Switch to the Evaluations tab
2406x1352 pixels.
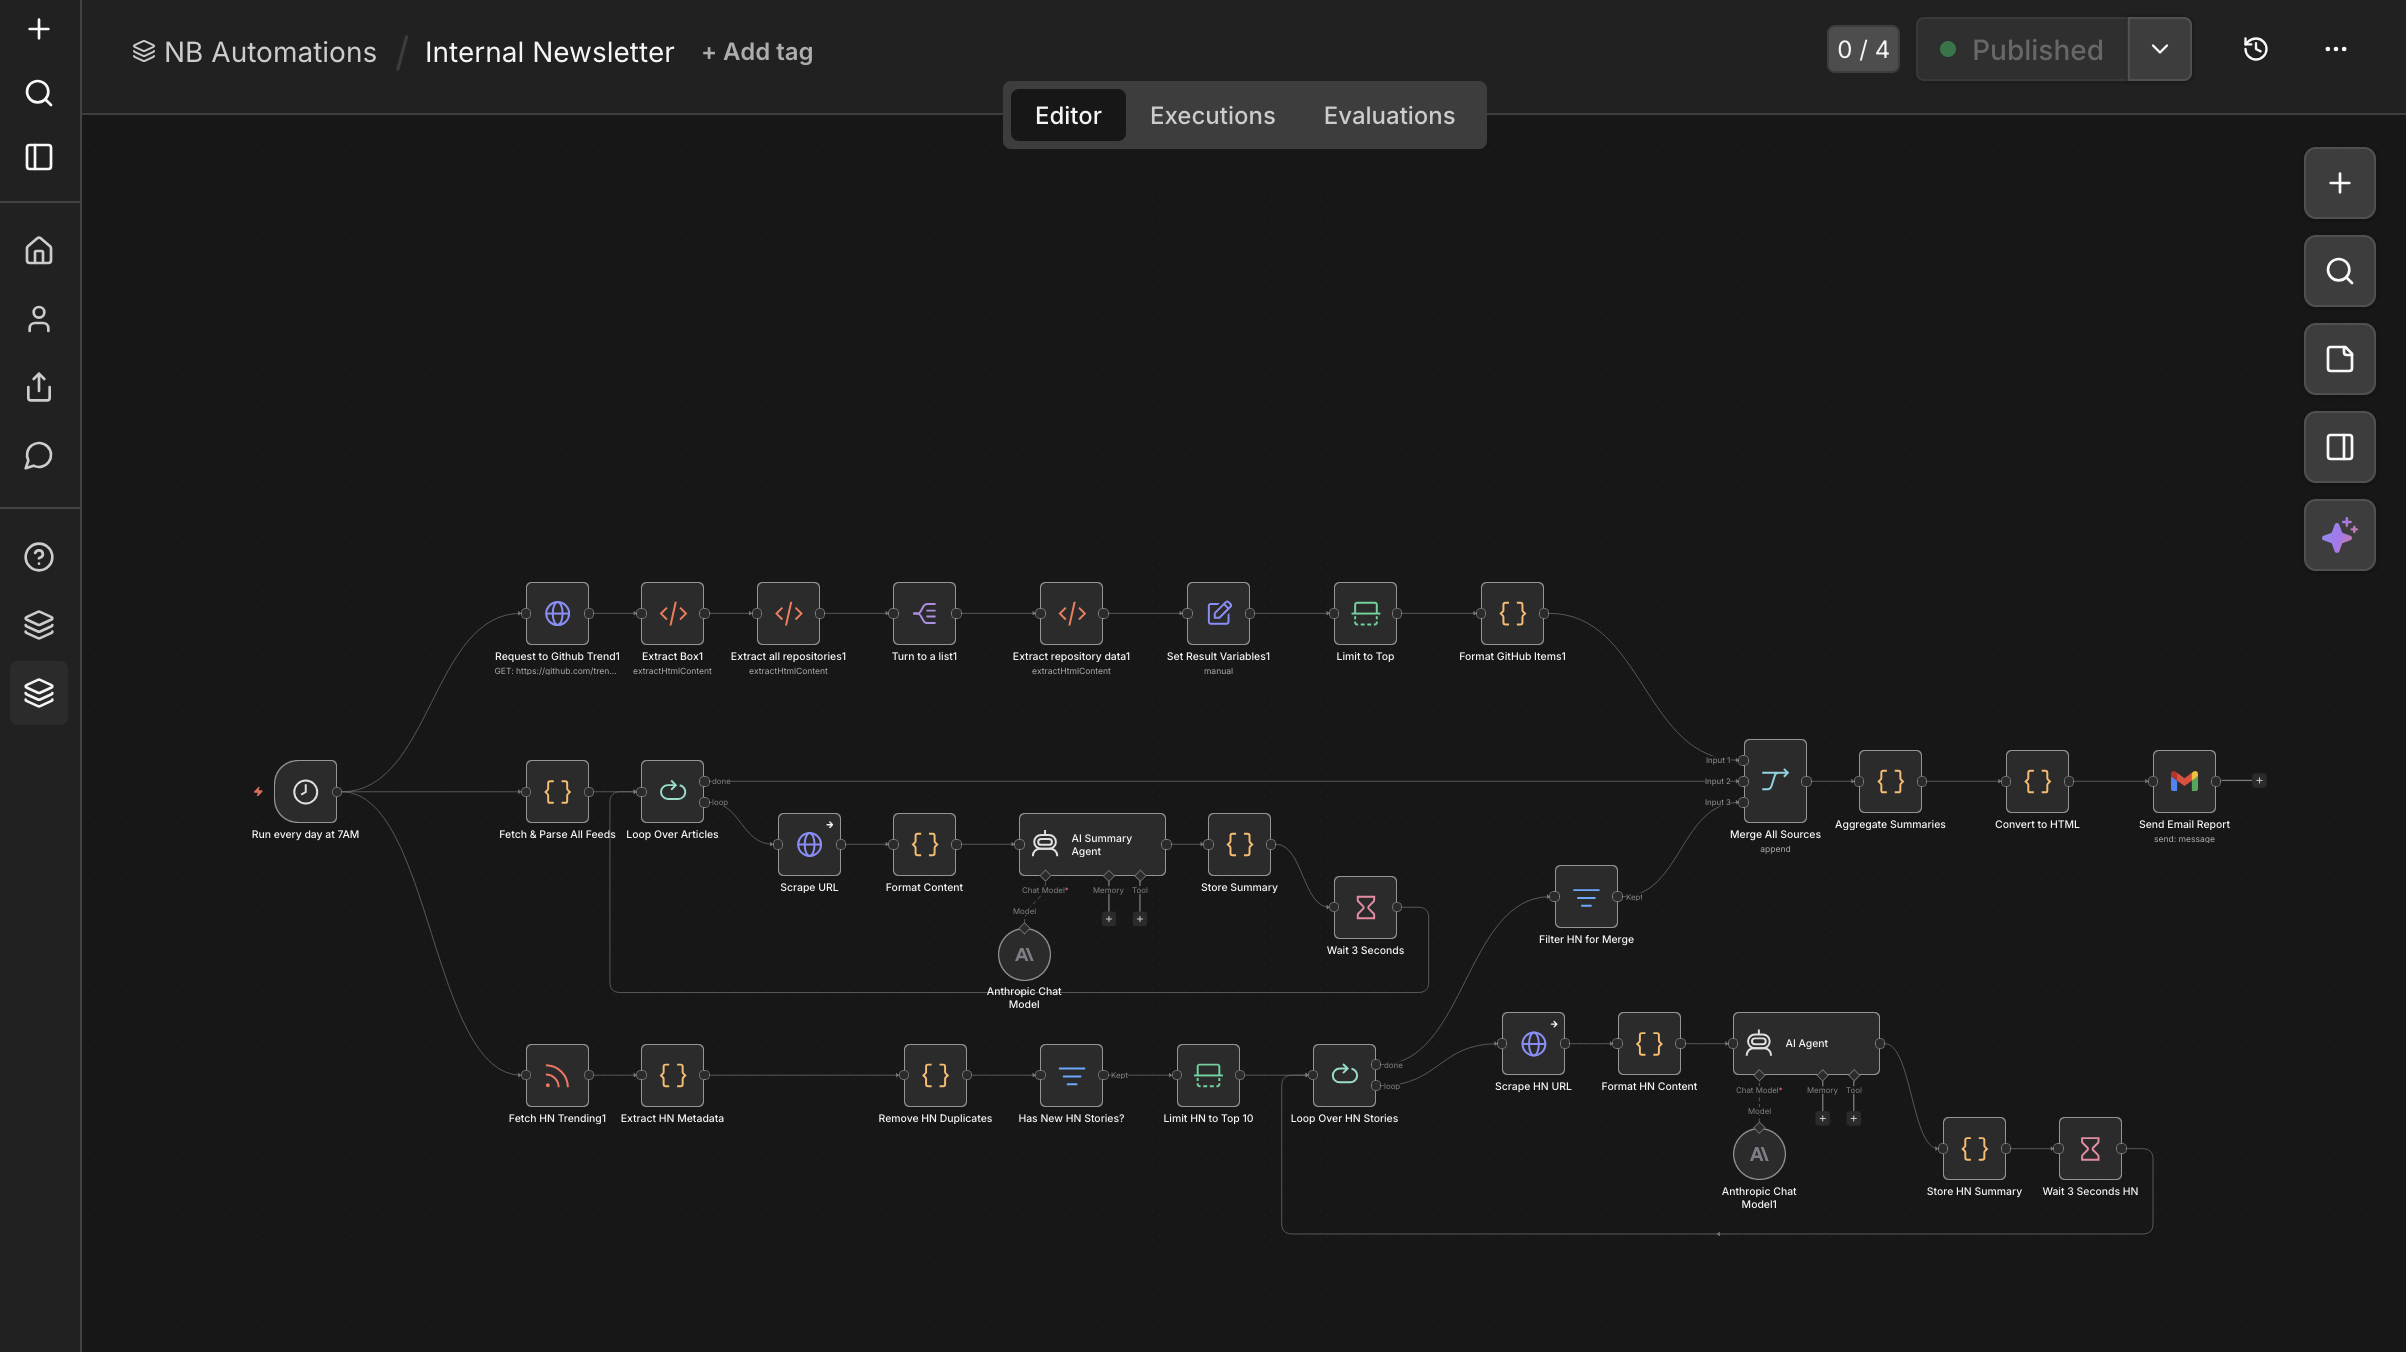(x=1389, y=115)
